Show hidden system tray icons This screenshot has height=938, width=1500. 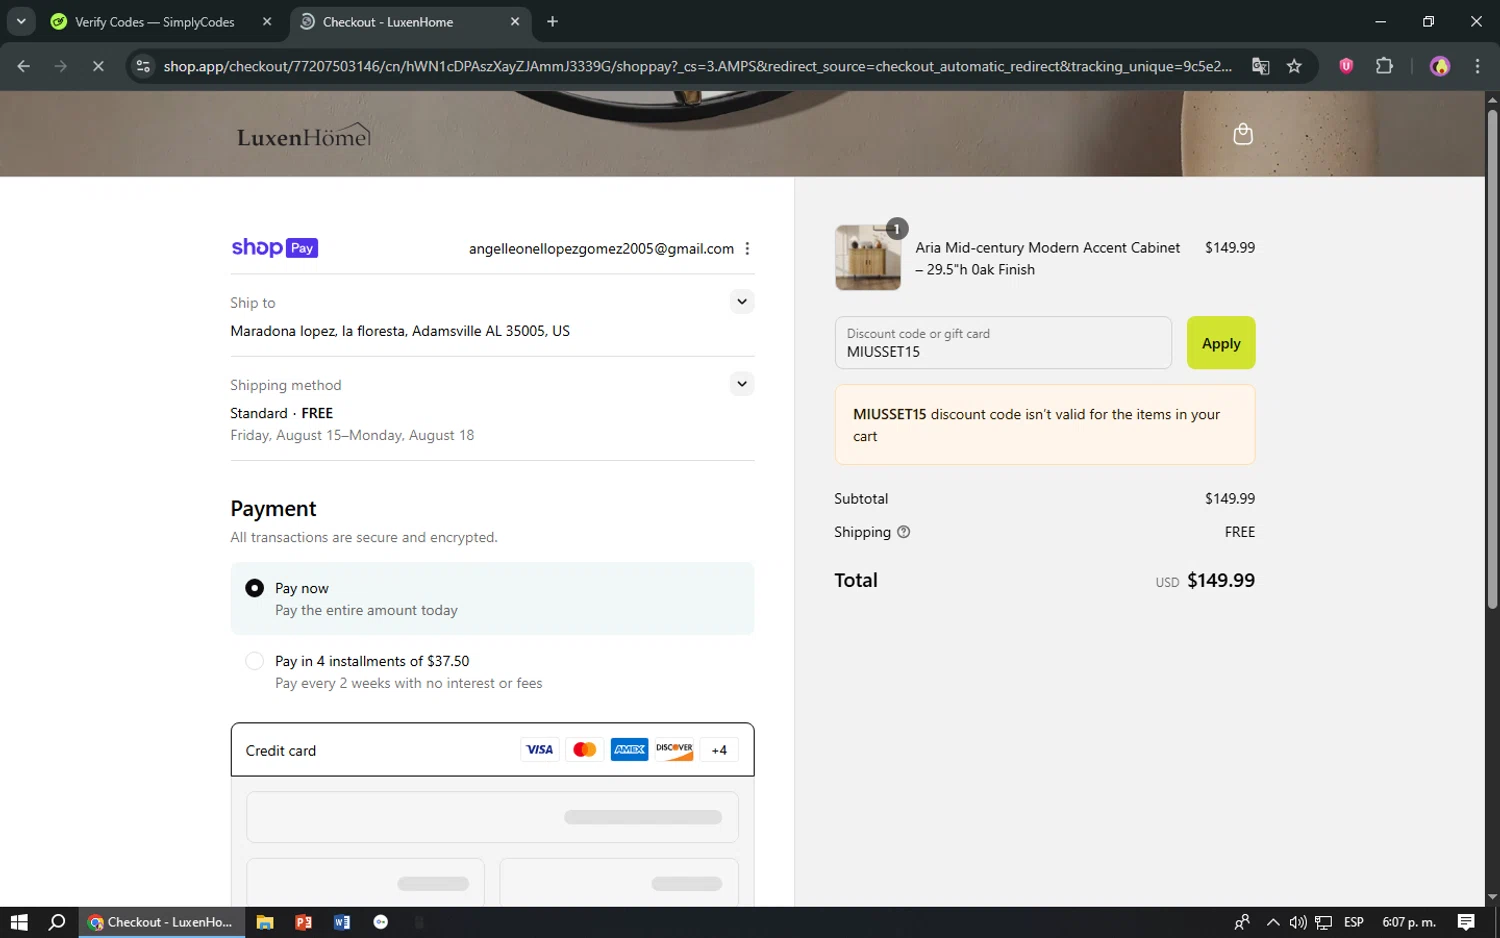click(x=1272, y=922)
